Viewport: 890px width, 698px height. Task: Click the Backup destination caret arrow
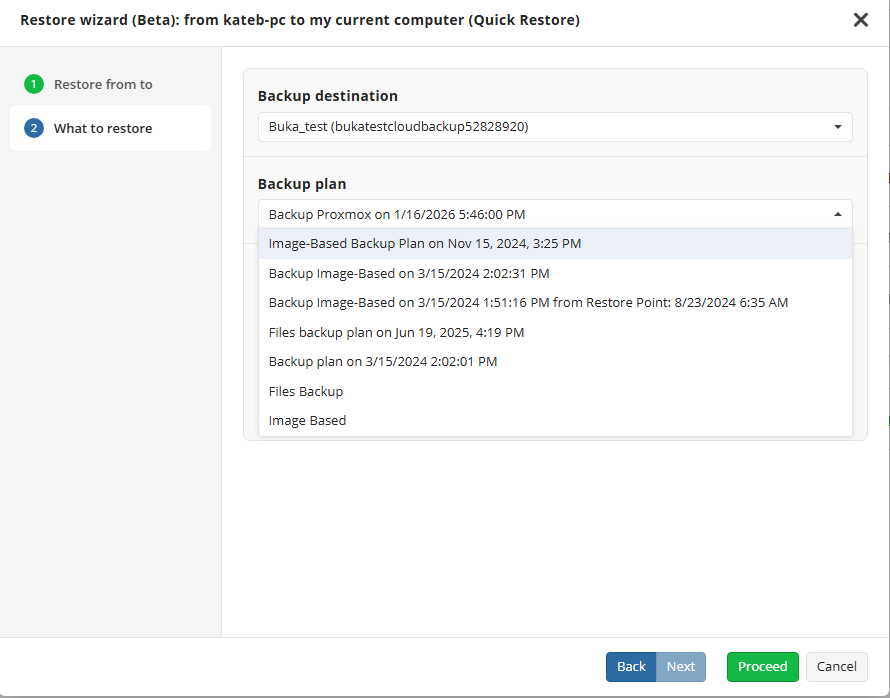[837, 127]
